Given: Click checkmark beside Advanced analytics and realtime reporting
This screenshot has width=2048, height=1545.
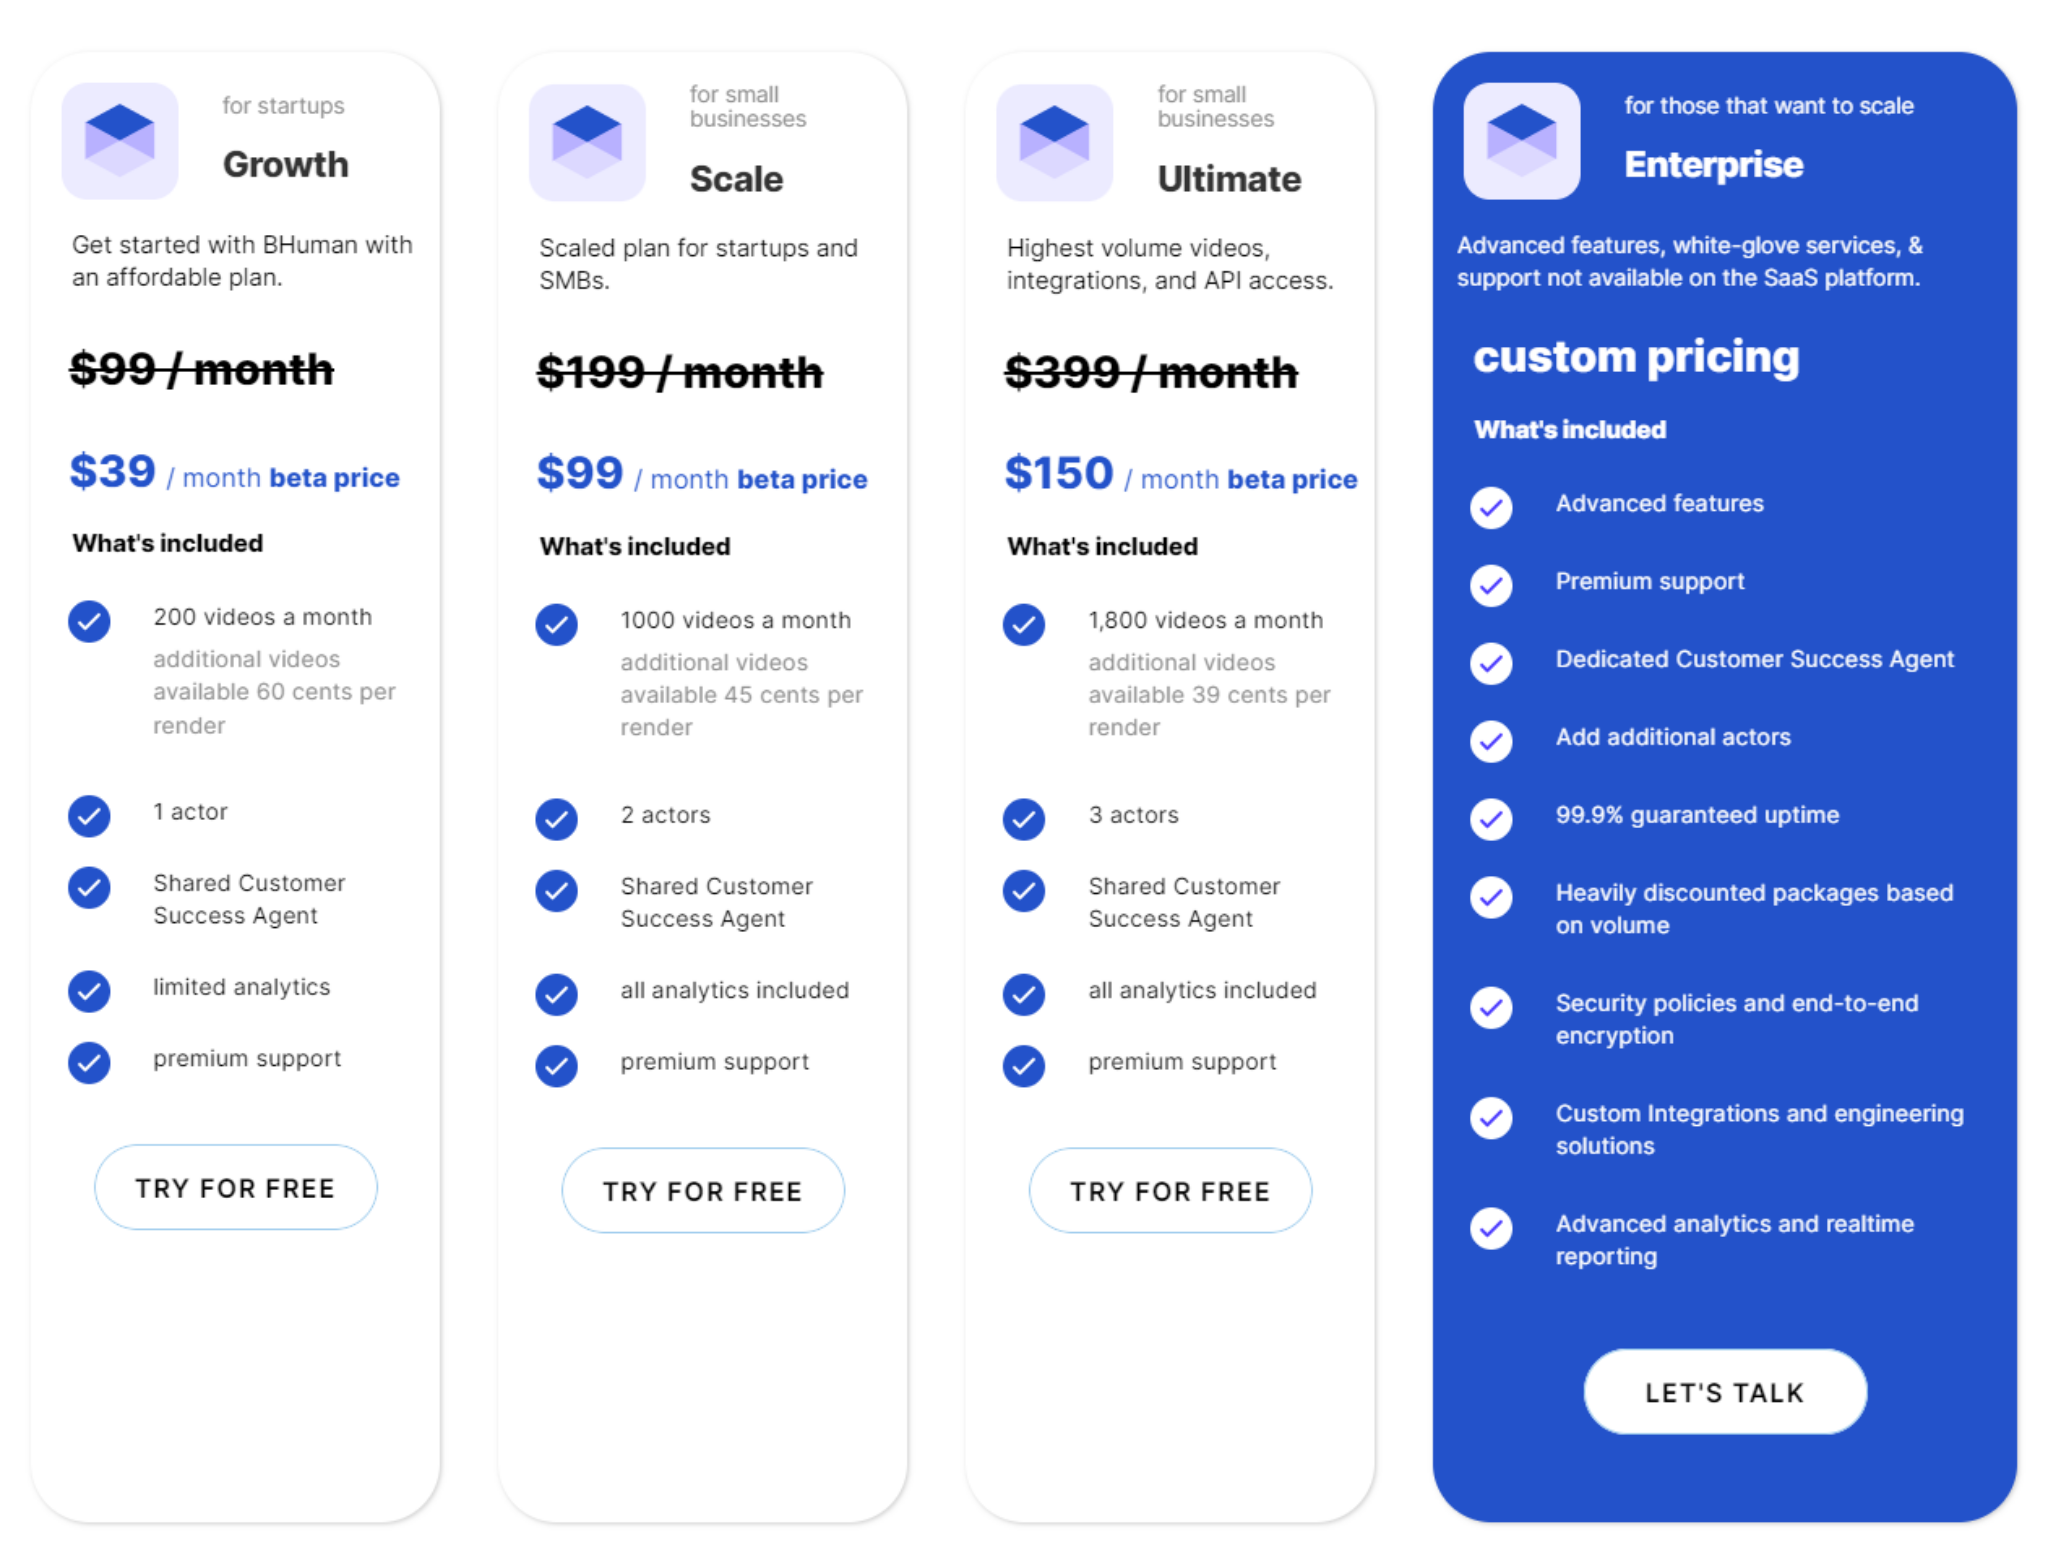Looking at the screenshot, I should click(x=1491, y=1228).
